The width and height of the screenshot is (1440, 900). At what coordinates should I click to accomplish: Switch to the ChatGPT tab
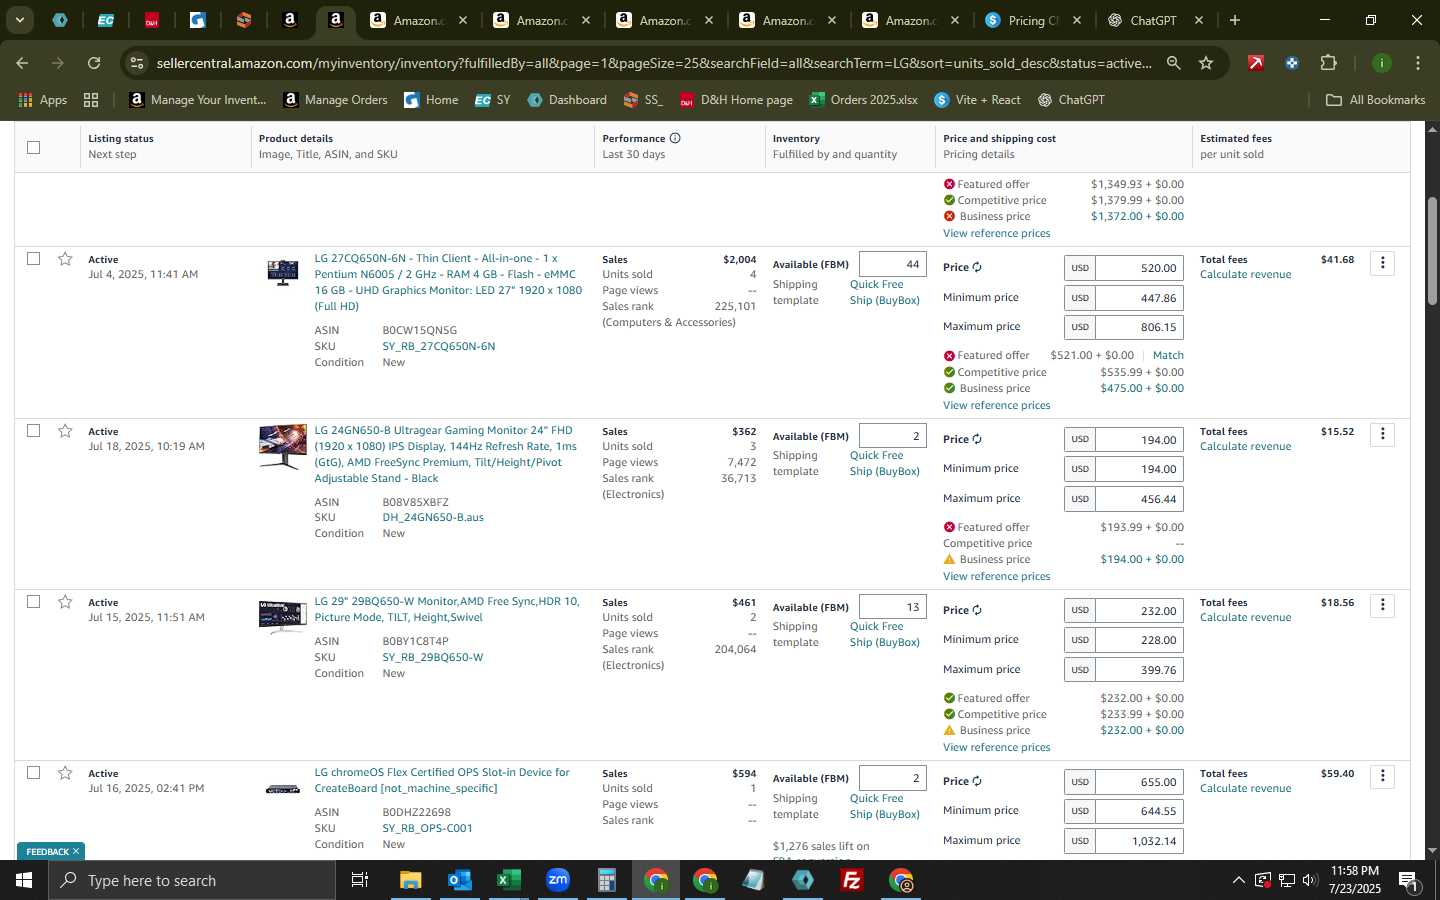pos(1155,20)
